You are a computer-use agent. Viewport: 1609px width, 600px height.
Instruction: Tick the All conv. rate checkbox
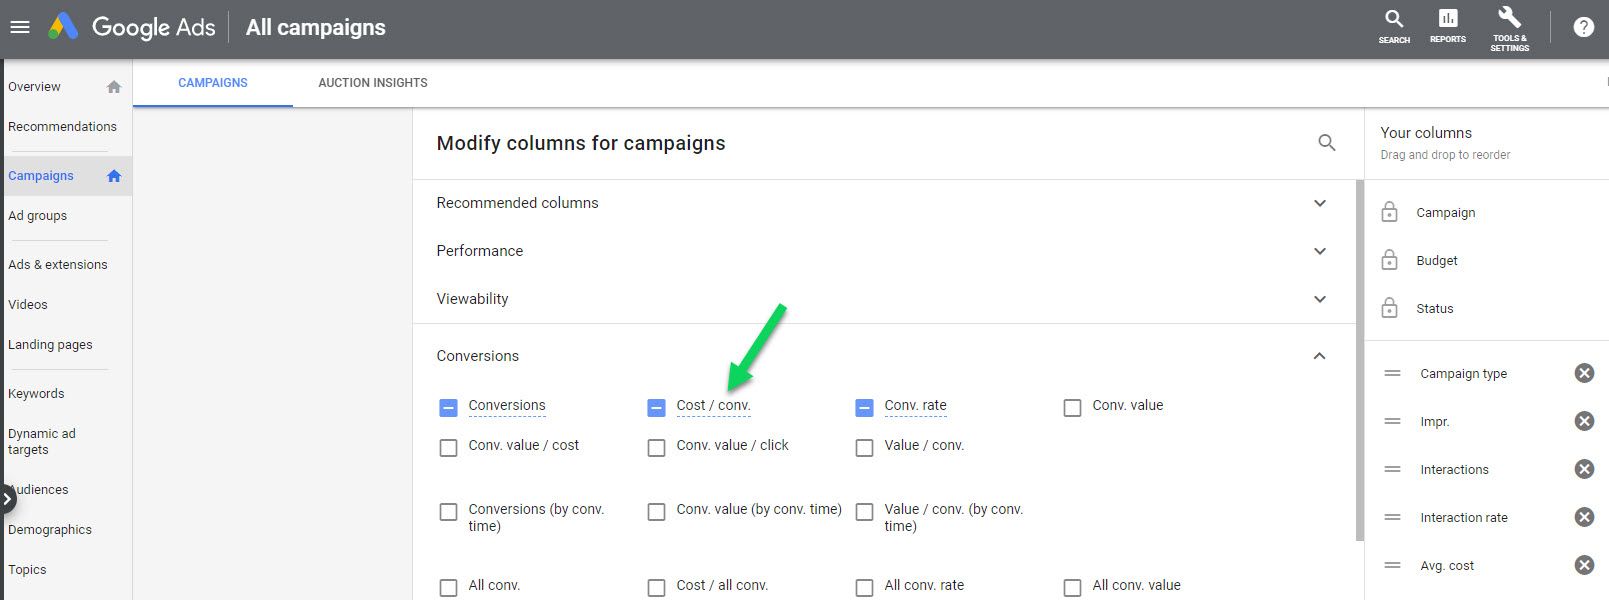click(x=864, y=587)
